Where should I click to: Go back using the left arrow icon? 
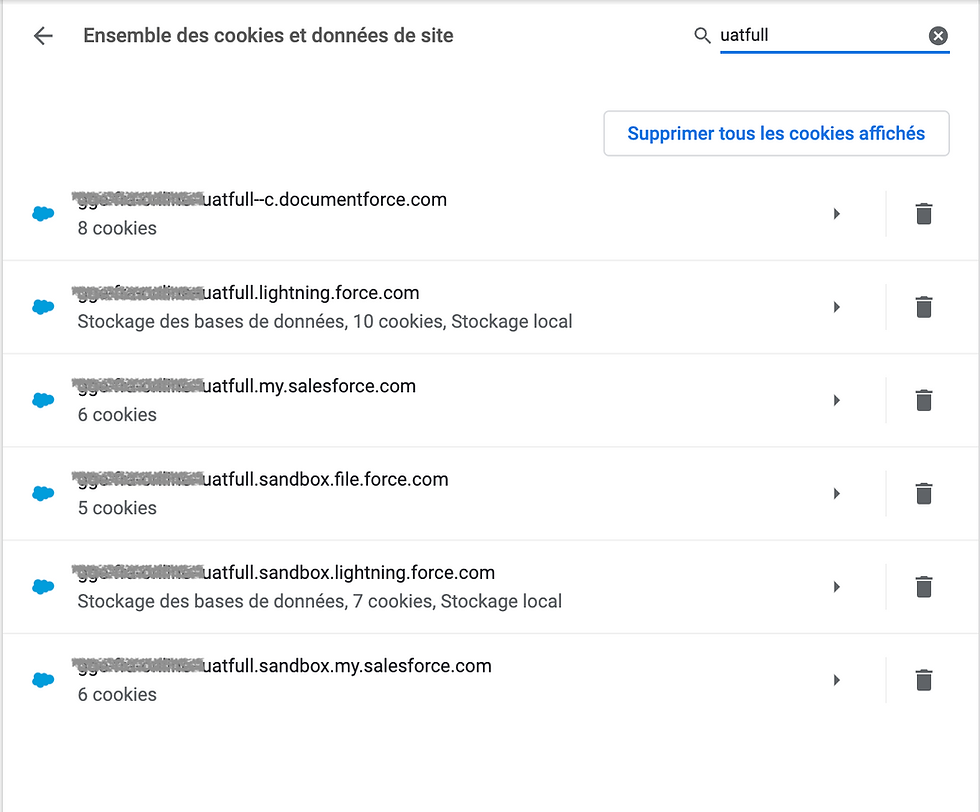(43, 36)
